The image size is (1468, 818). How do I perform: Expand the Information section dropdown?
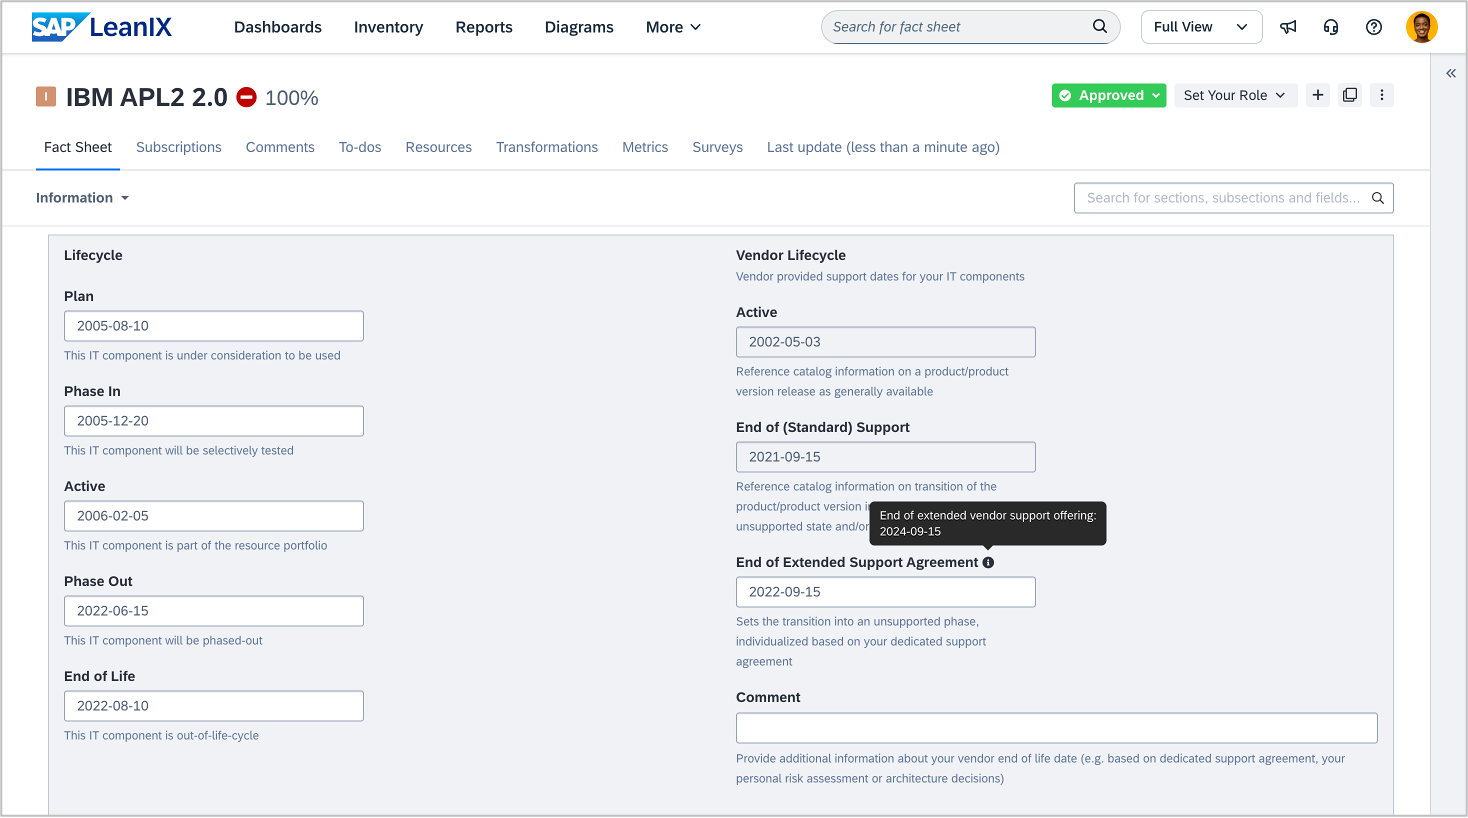point(83,198)
